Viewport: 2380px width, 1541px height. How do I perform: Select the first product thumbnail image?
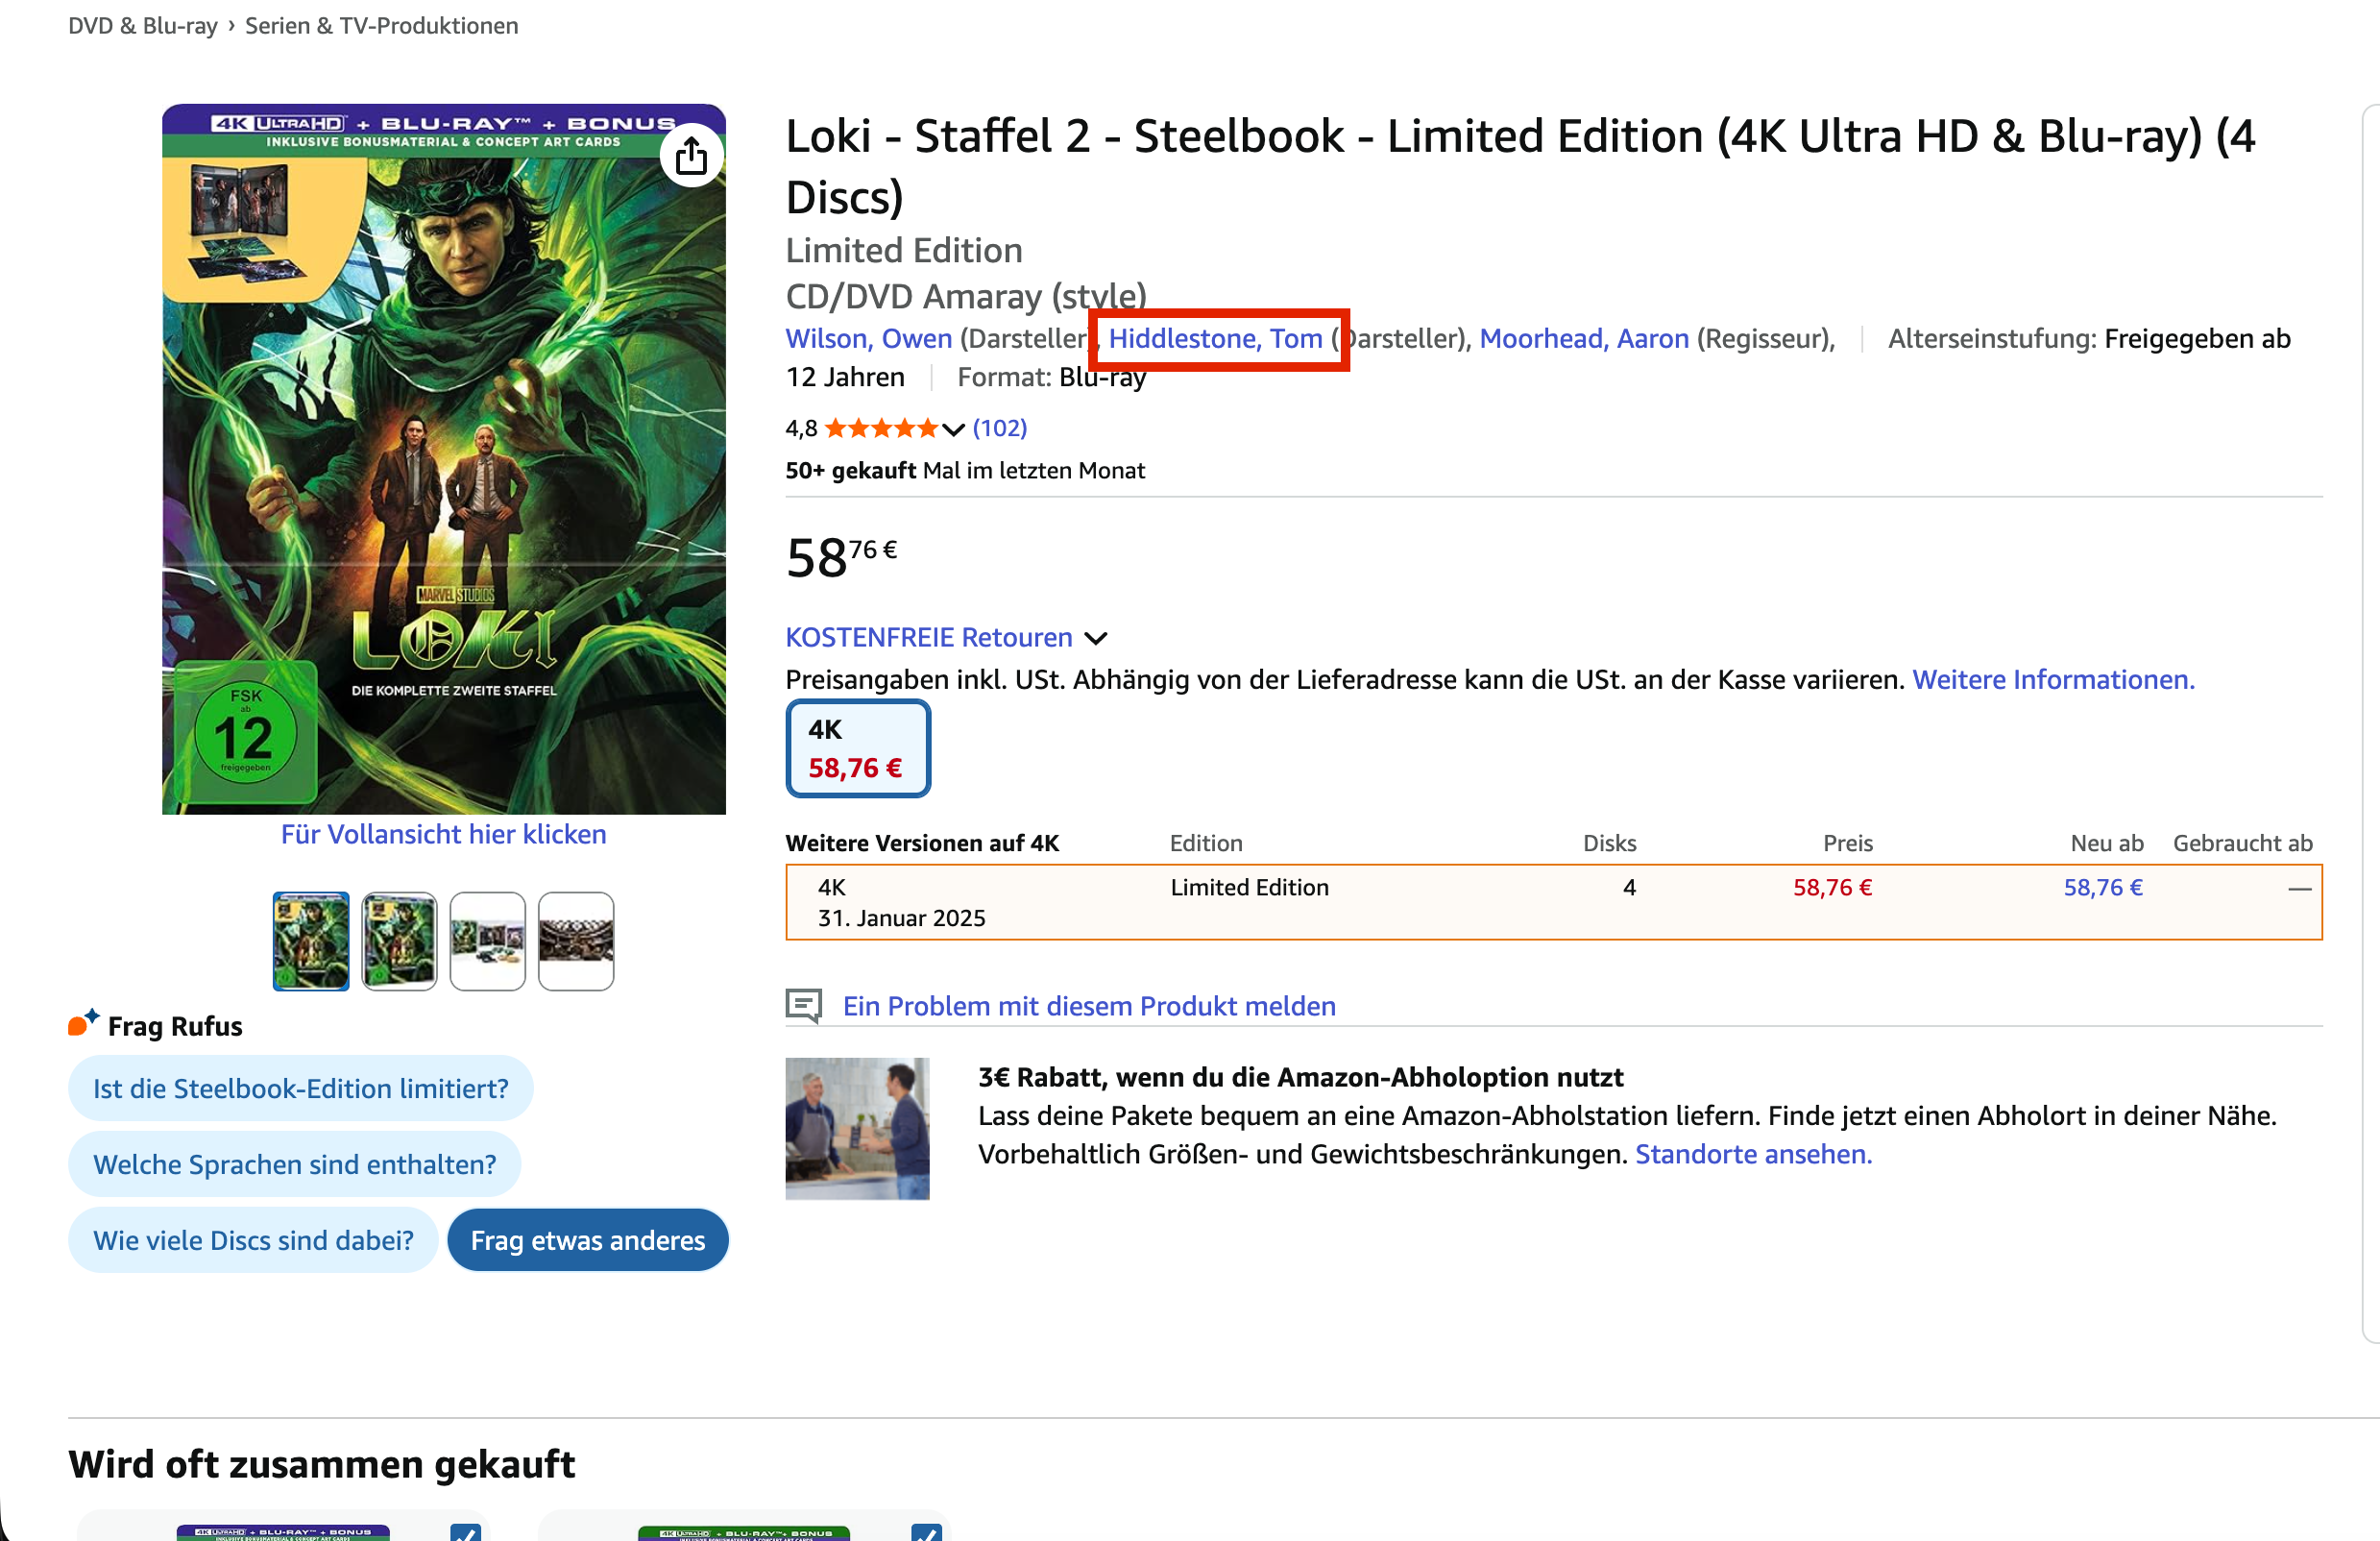(311, 941)
